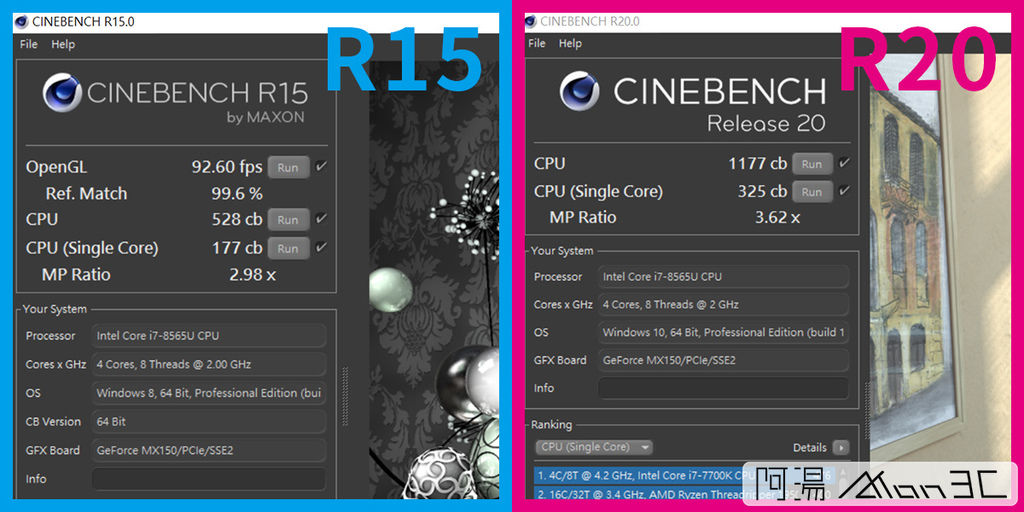Click the Cores x GHz field in R20

(x=724, y=304)
